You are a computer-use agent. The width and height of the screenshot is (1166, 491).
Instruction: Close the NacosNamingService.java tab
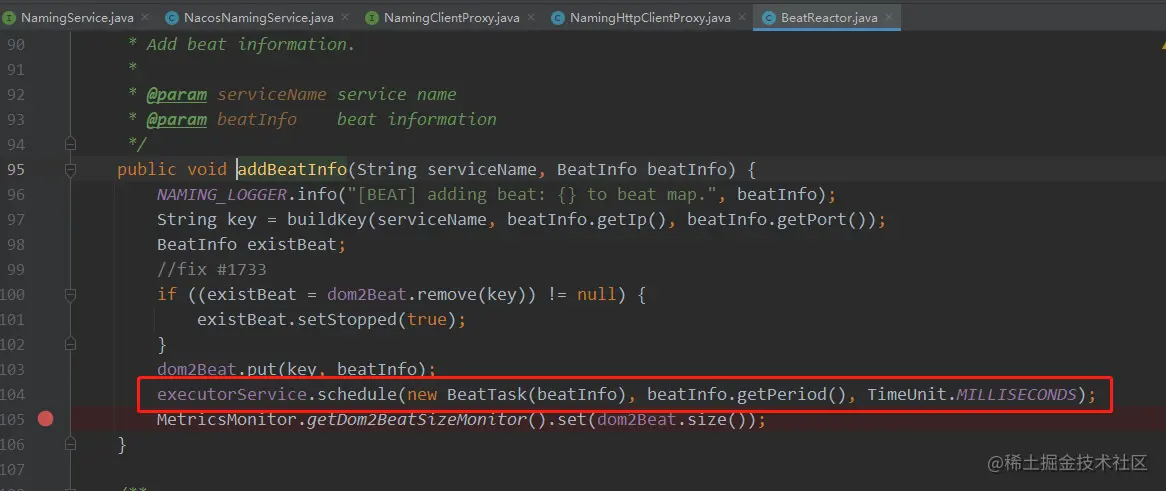345,17
